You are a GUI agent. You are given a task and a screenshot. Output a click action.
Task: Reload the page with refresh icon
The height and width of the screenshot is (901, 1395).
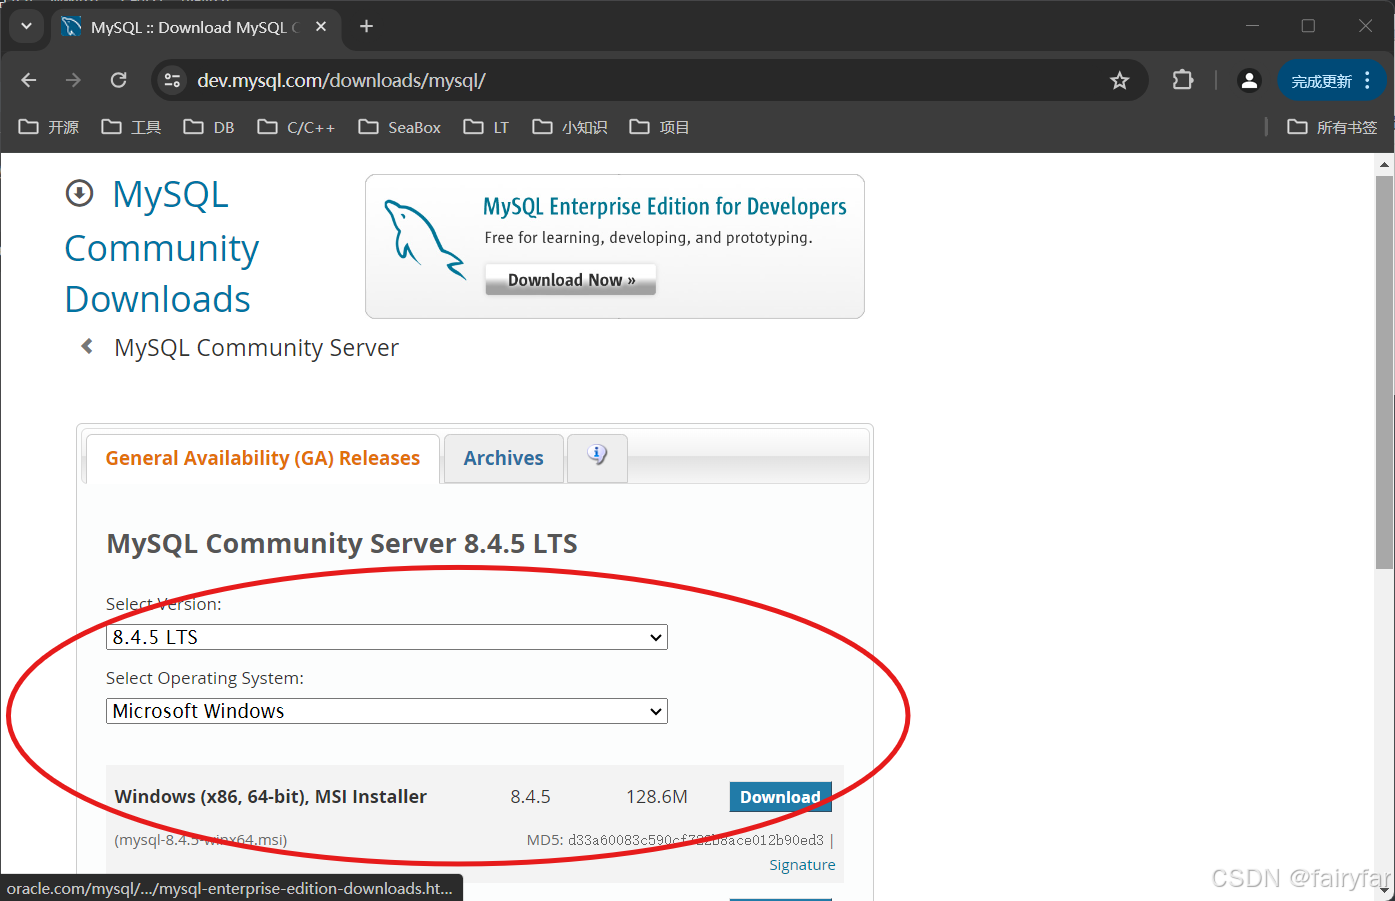118,80
